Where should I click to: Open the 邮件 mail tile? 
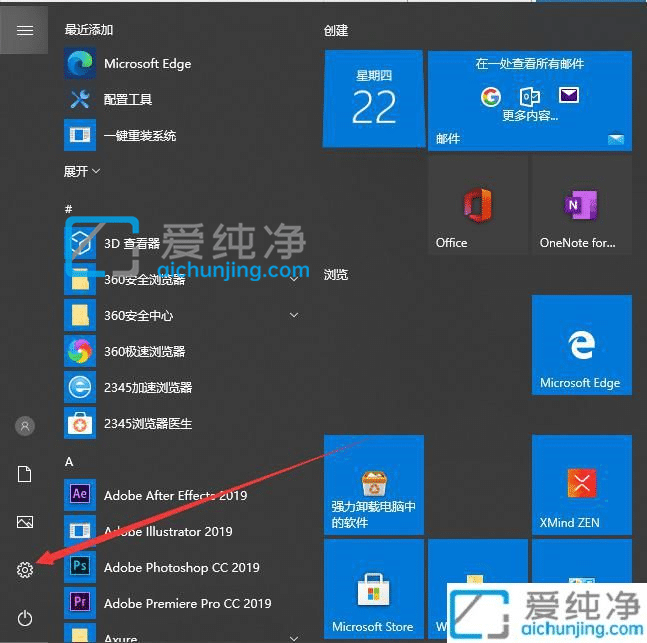(530, 100)
